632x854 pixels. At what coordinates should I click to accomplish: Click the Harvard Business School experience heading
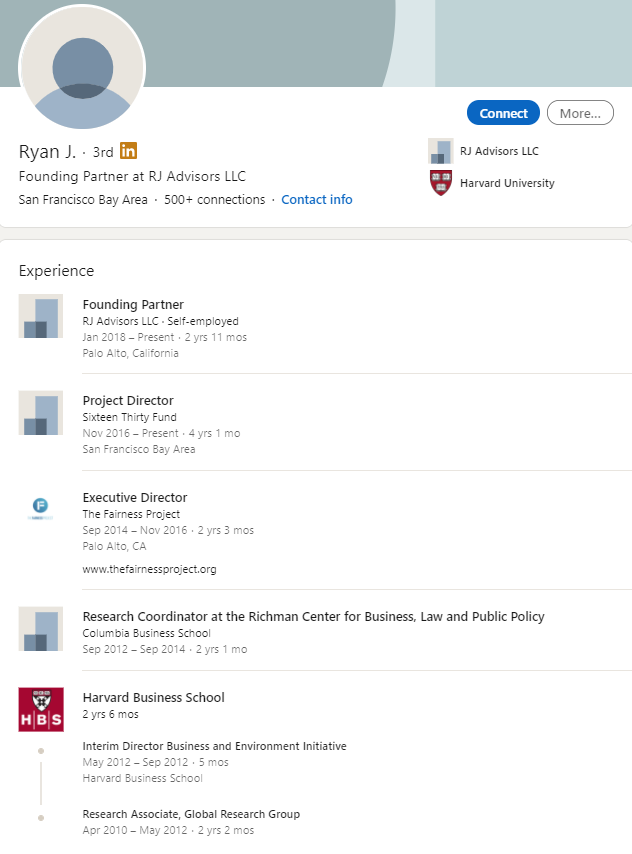click(153, 698)
